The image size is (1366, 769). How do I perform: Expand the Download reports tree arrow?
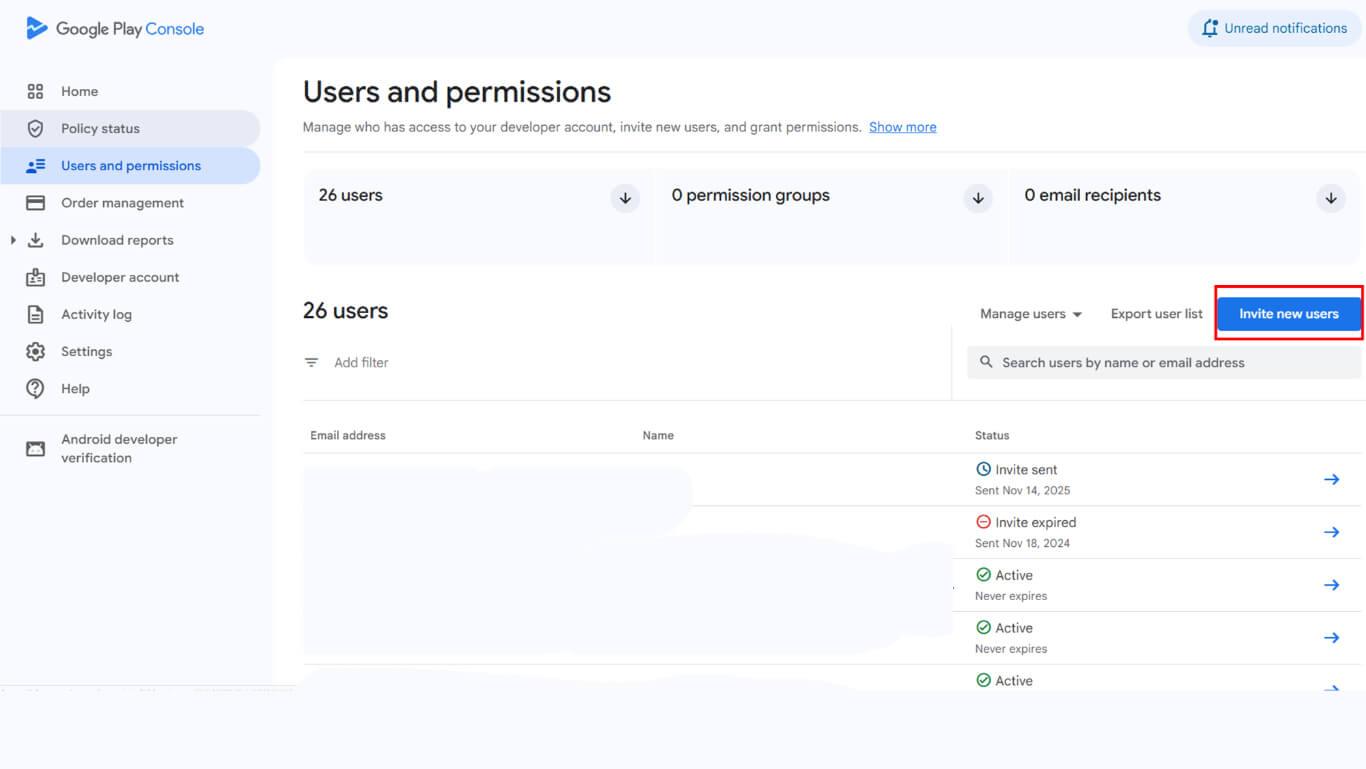(x=13, y=240)
